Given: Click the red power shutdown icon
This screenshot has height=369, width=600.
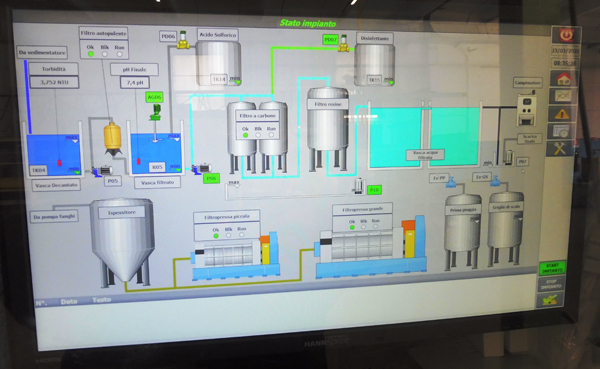Looking at the screenshot, I should [566, 35].
